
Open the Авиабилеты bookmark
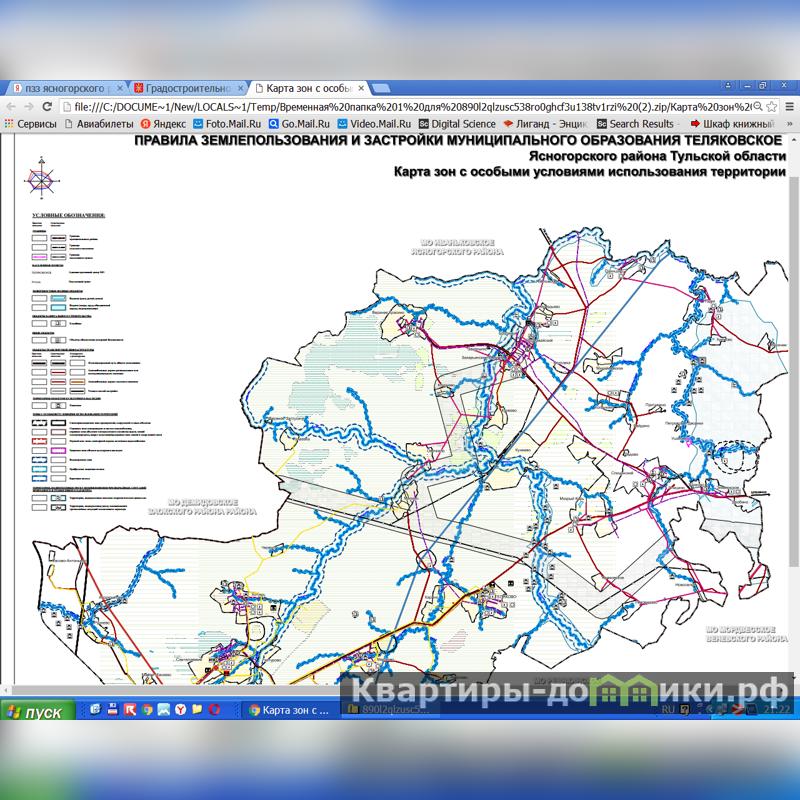(98, 124)
